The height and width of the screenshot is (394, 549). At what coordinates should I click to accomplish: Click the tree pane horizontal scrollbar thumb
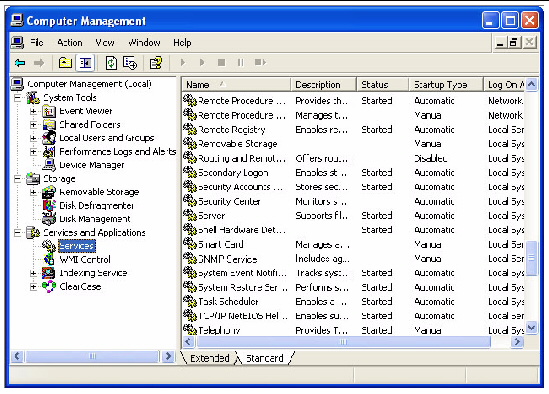pyautogui.click(x=92, y=357)
